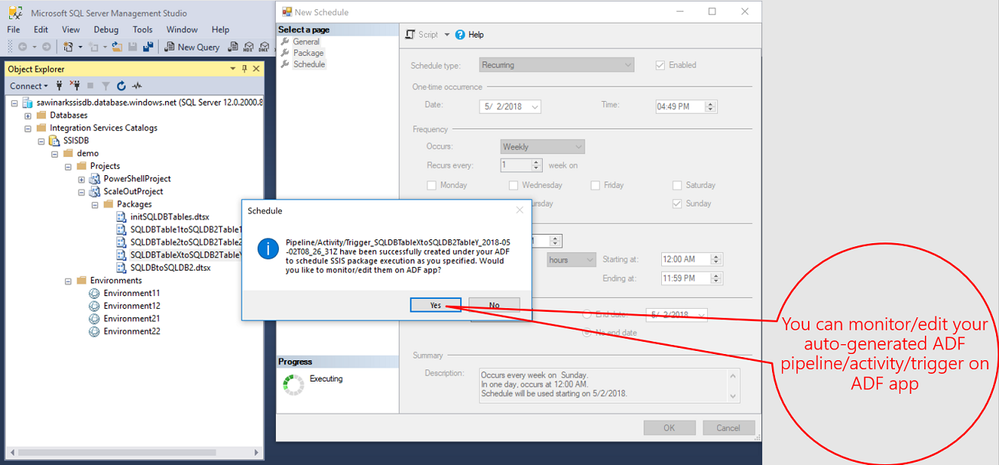
Task: Open the Window menu
Action: (x=182, y=29)
